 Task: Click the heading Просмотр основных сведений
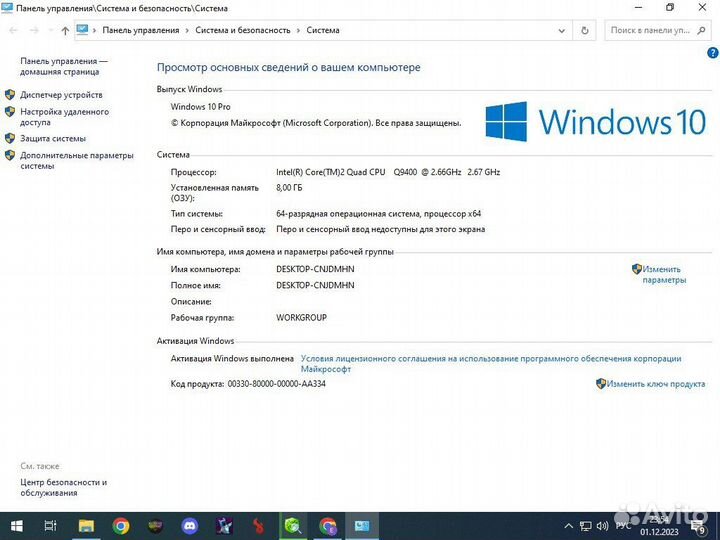288,68
